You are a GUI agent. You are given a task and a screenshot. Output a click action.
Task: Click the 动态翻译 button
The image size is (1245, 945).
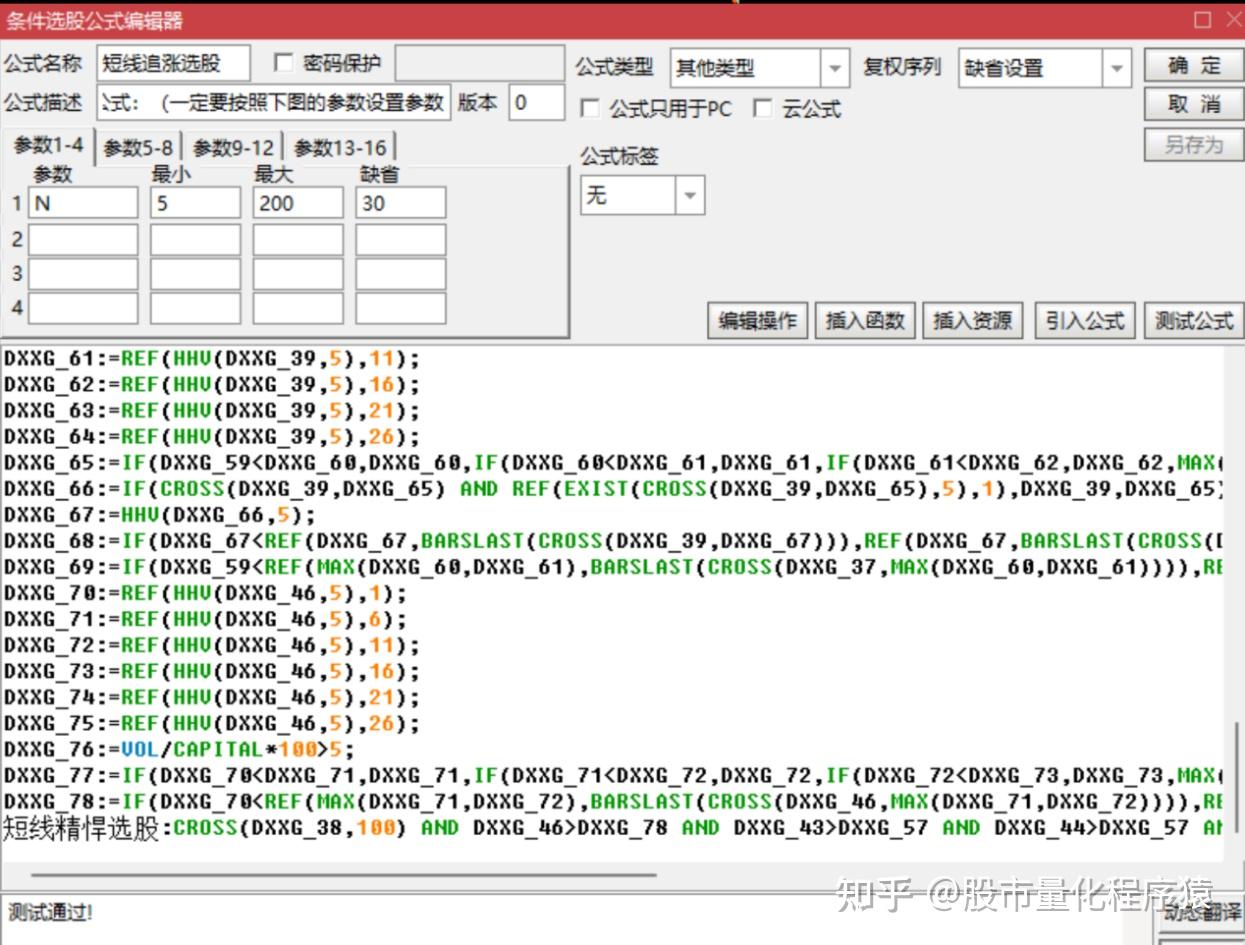pyautogui.click(x=1200, y=911)
